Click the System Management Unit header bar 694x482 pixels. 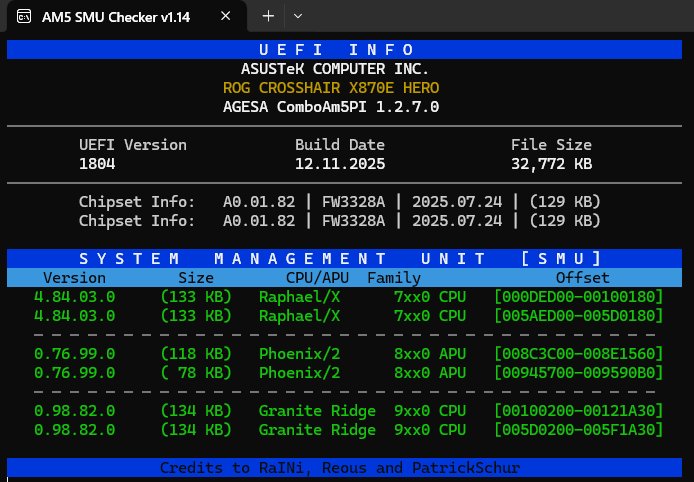pos(346,258)
